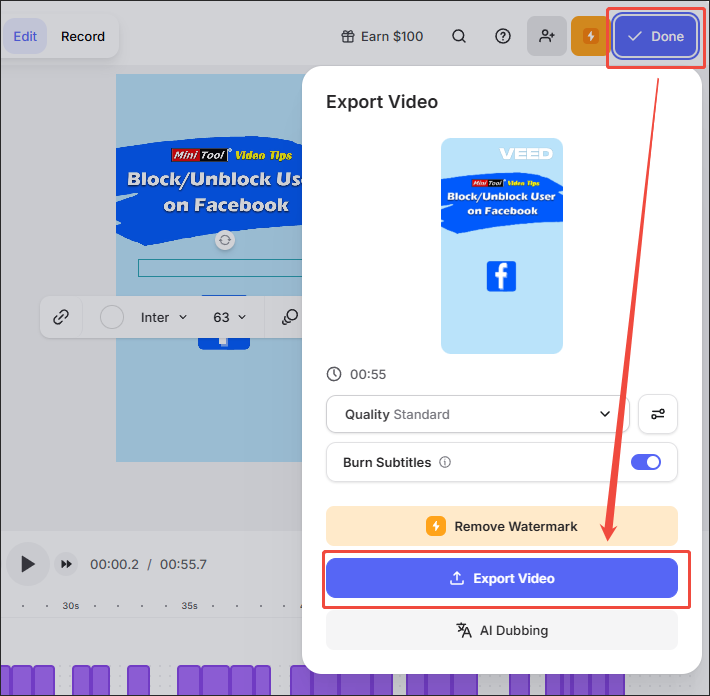Click the Block/Unblock title on canvas

pyautogui.click(x=214, y=192)
